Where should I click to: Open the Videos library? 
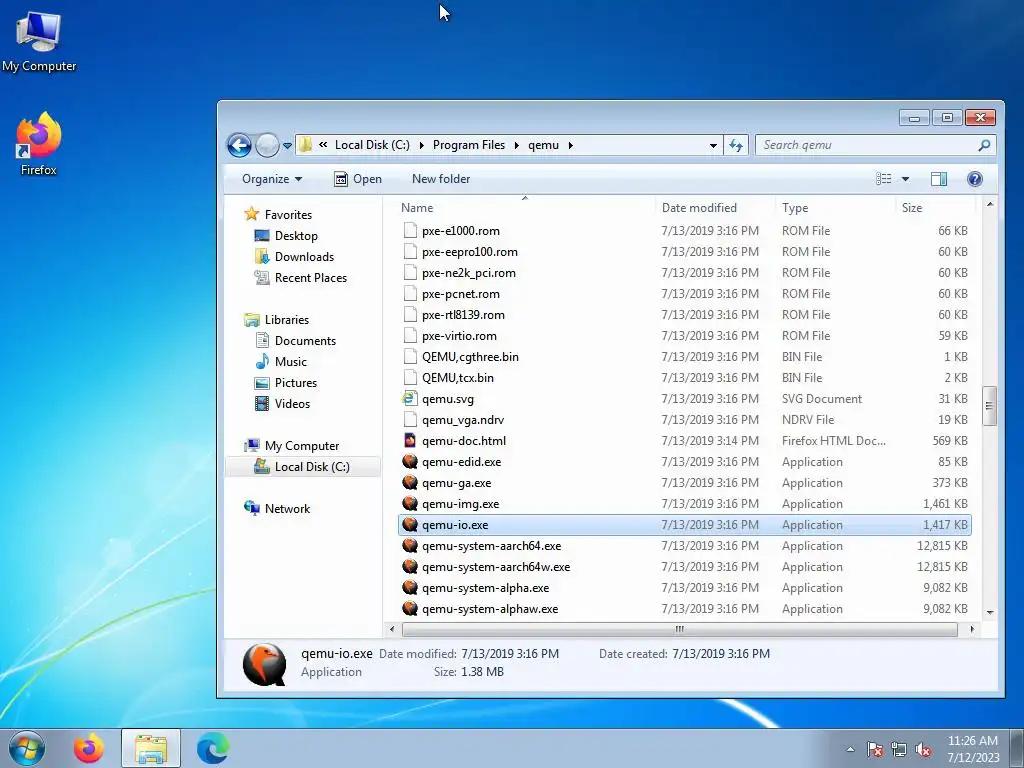point(292,404)
